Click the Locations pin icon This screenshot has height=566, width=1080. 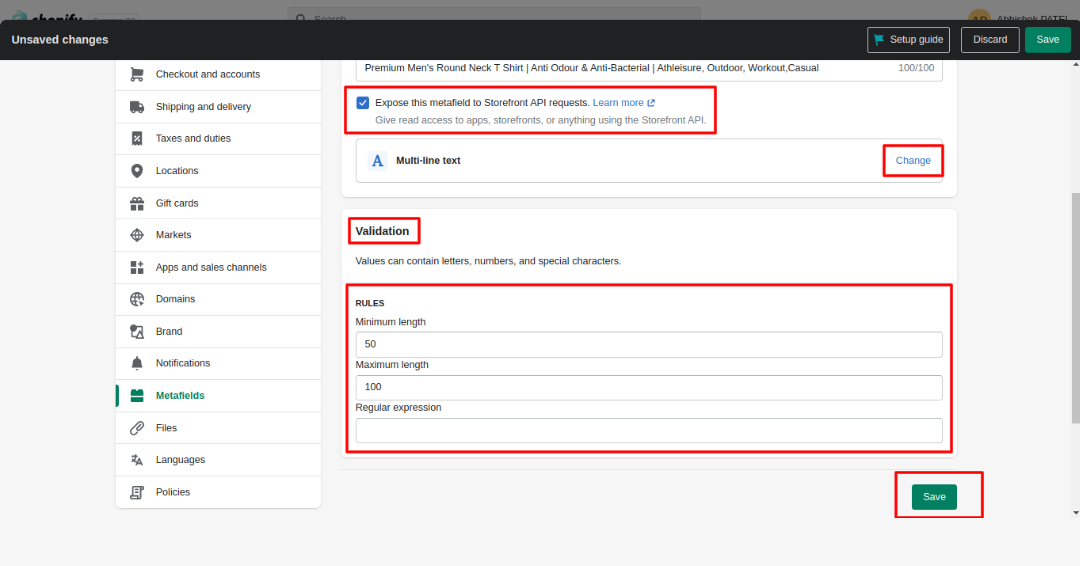137,171
